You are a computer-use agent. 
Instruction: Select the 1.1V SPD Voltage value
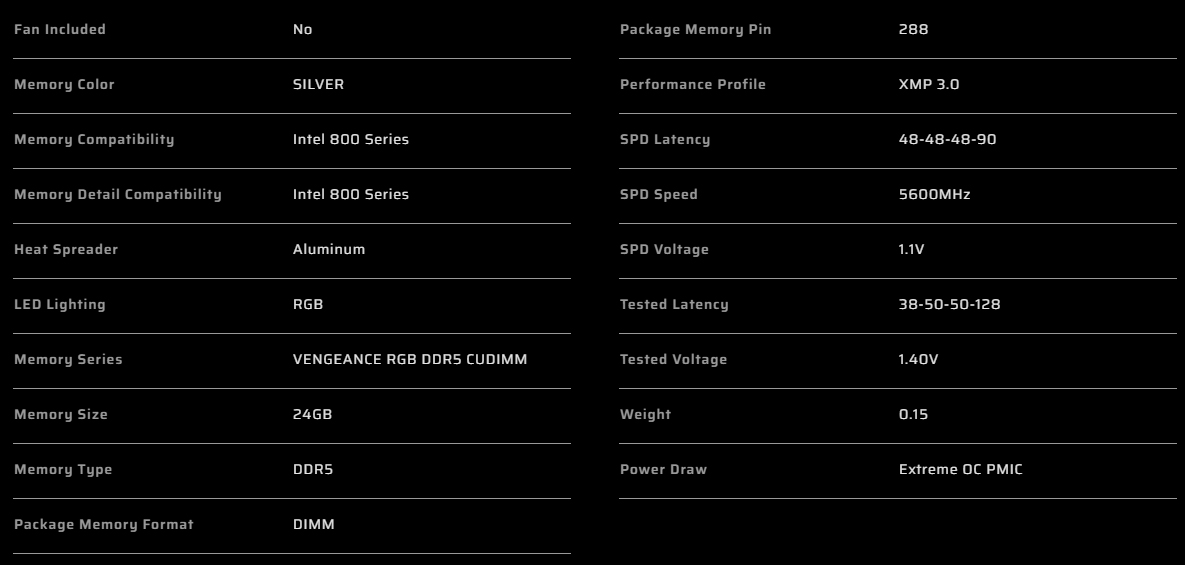coord(911,249)
